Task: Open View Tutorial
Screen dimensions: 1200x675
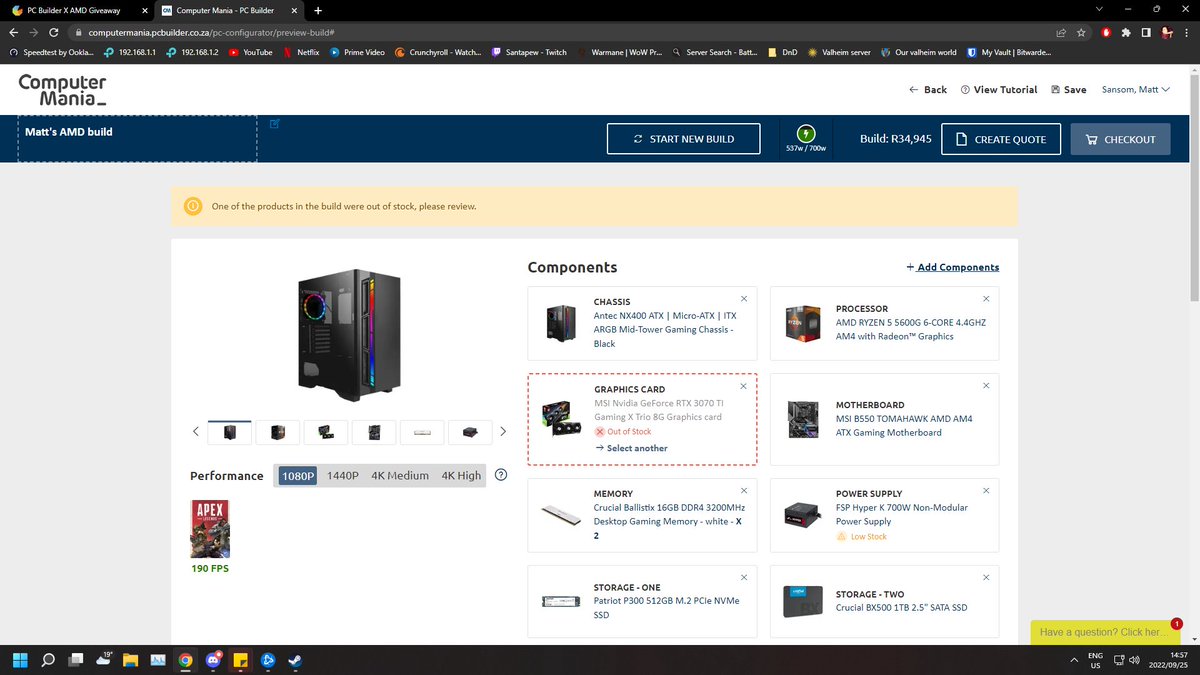Action: click(x=999, y=89)
